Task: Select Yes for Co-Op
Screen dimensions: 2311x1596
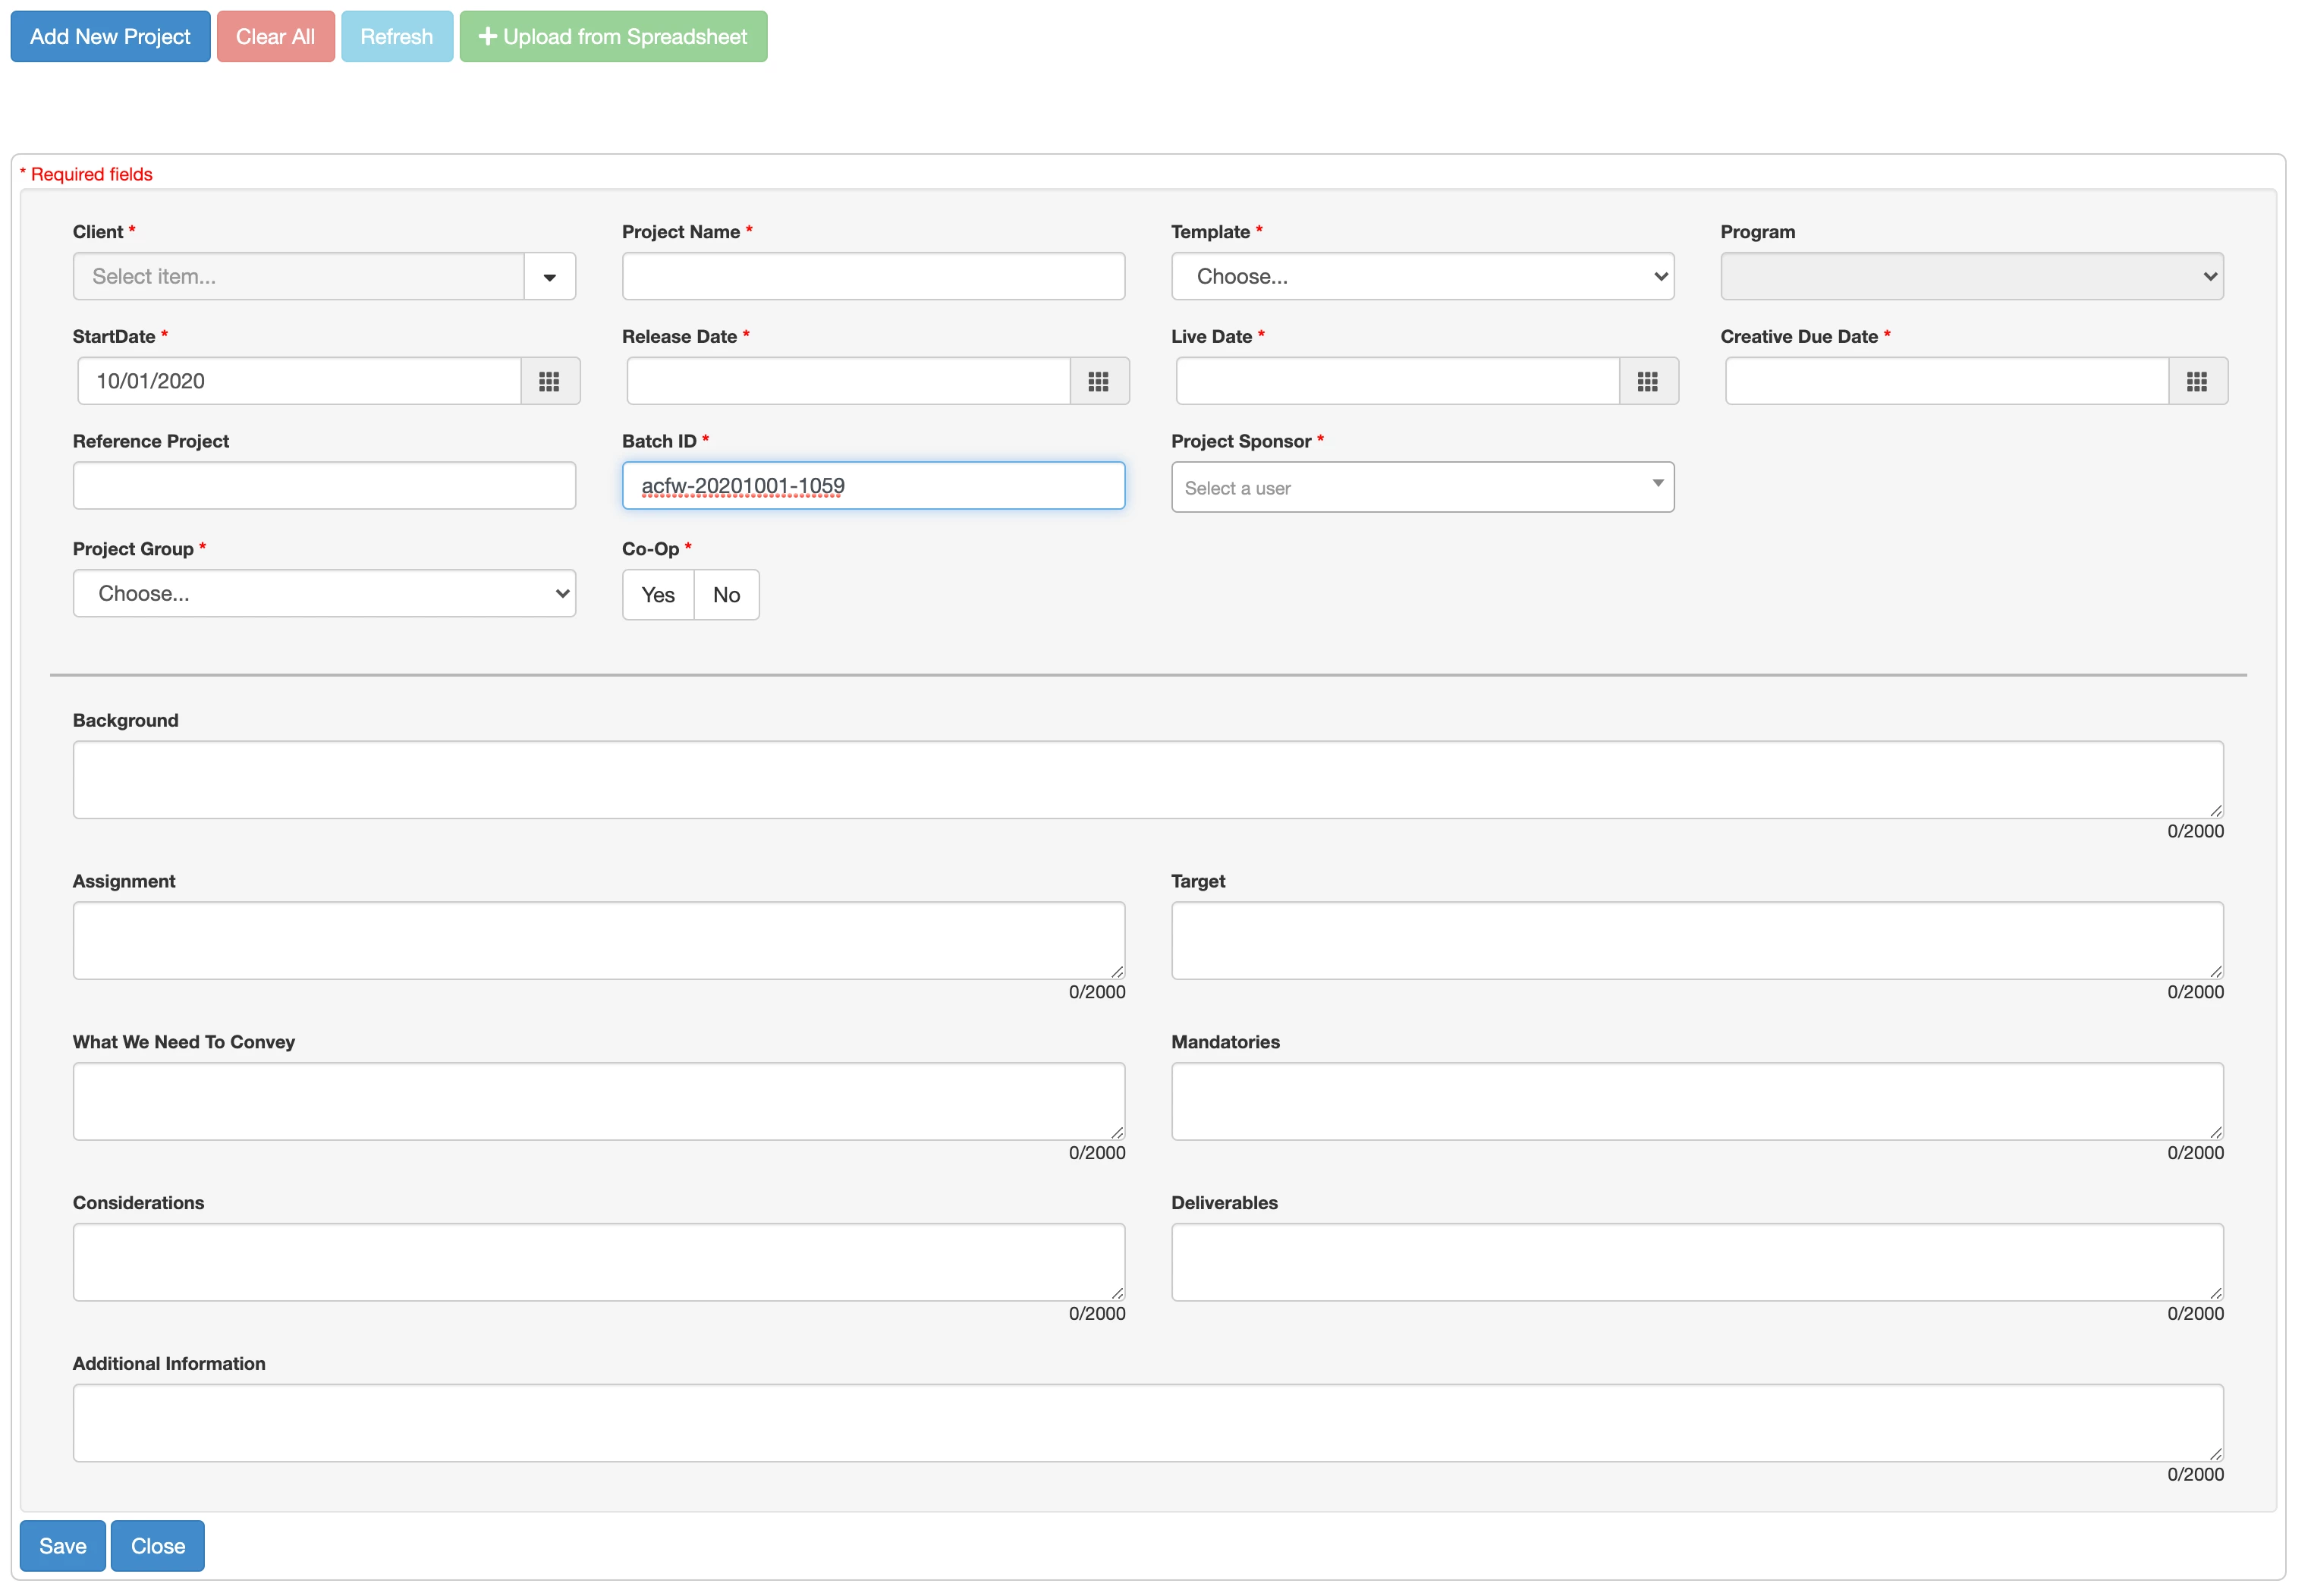Action: [x=658, y=595]
